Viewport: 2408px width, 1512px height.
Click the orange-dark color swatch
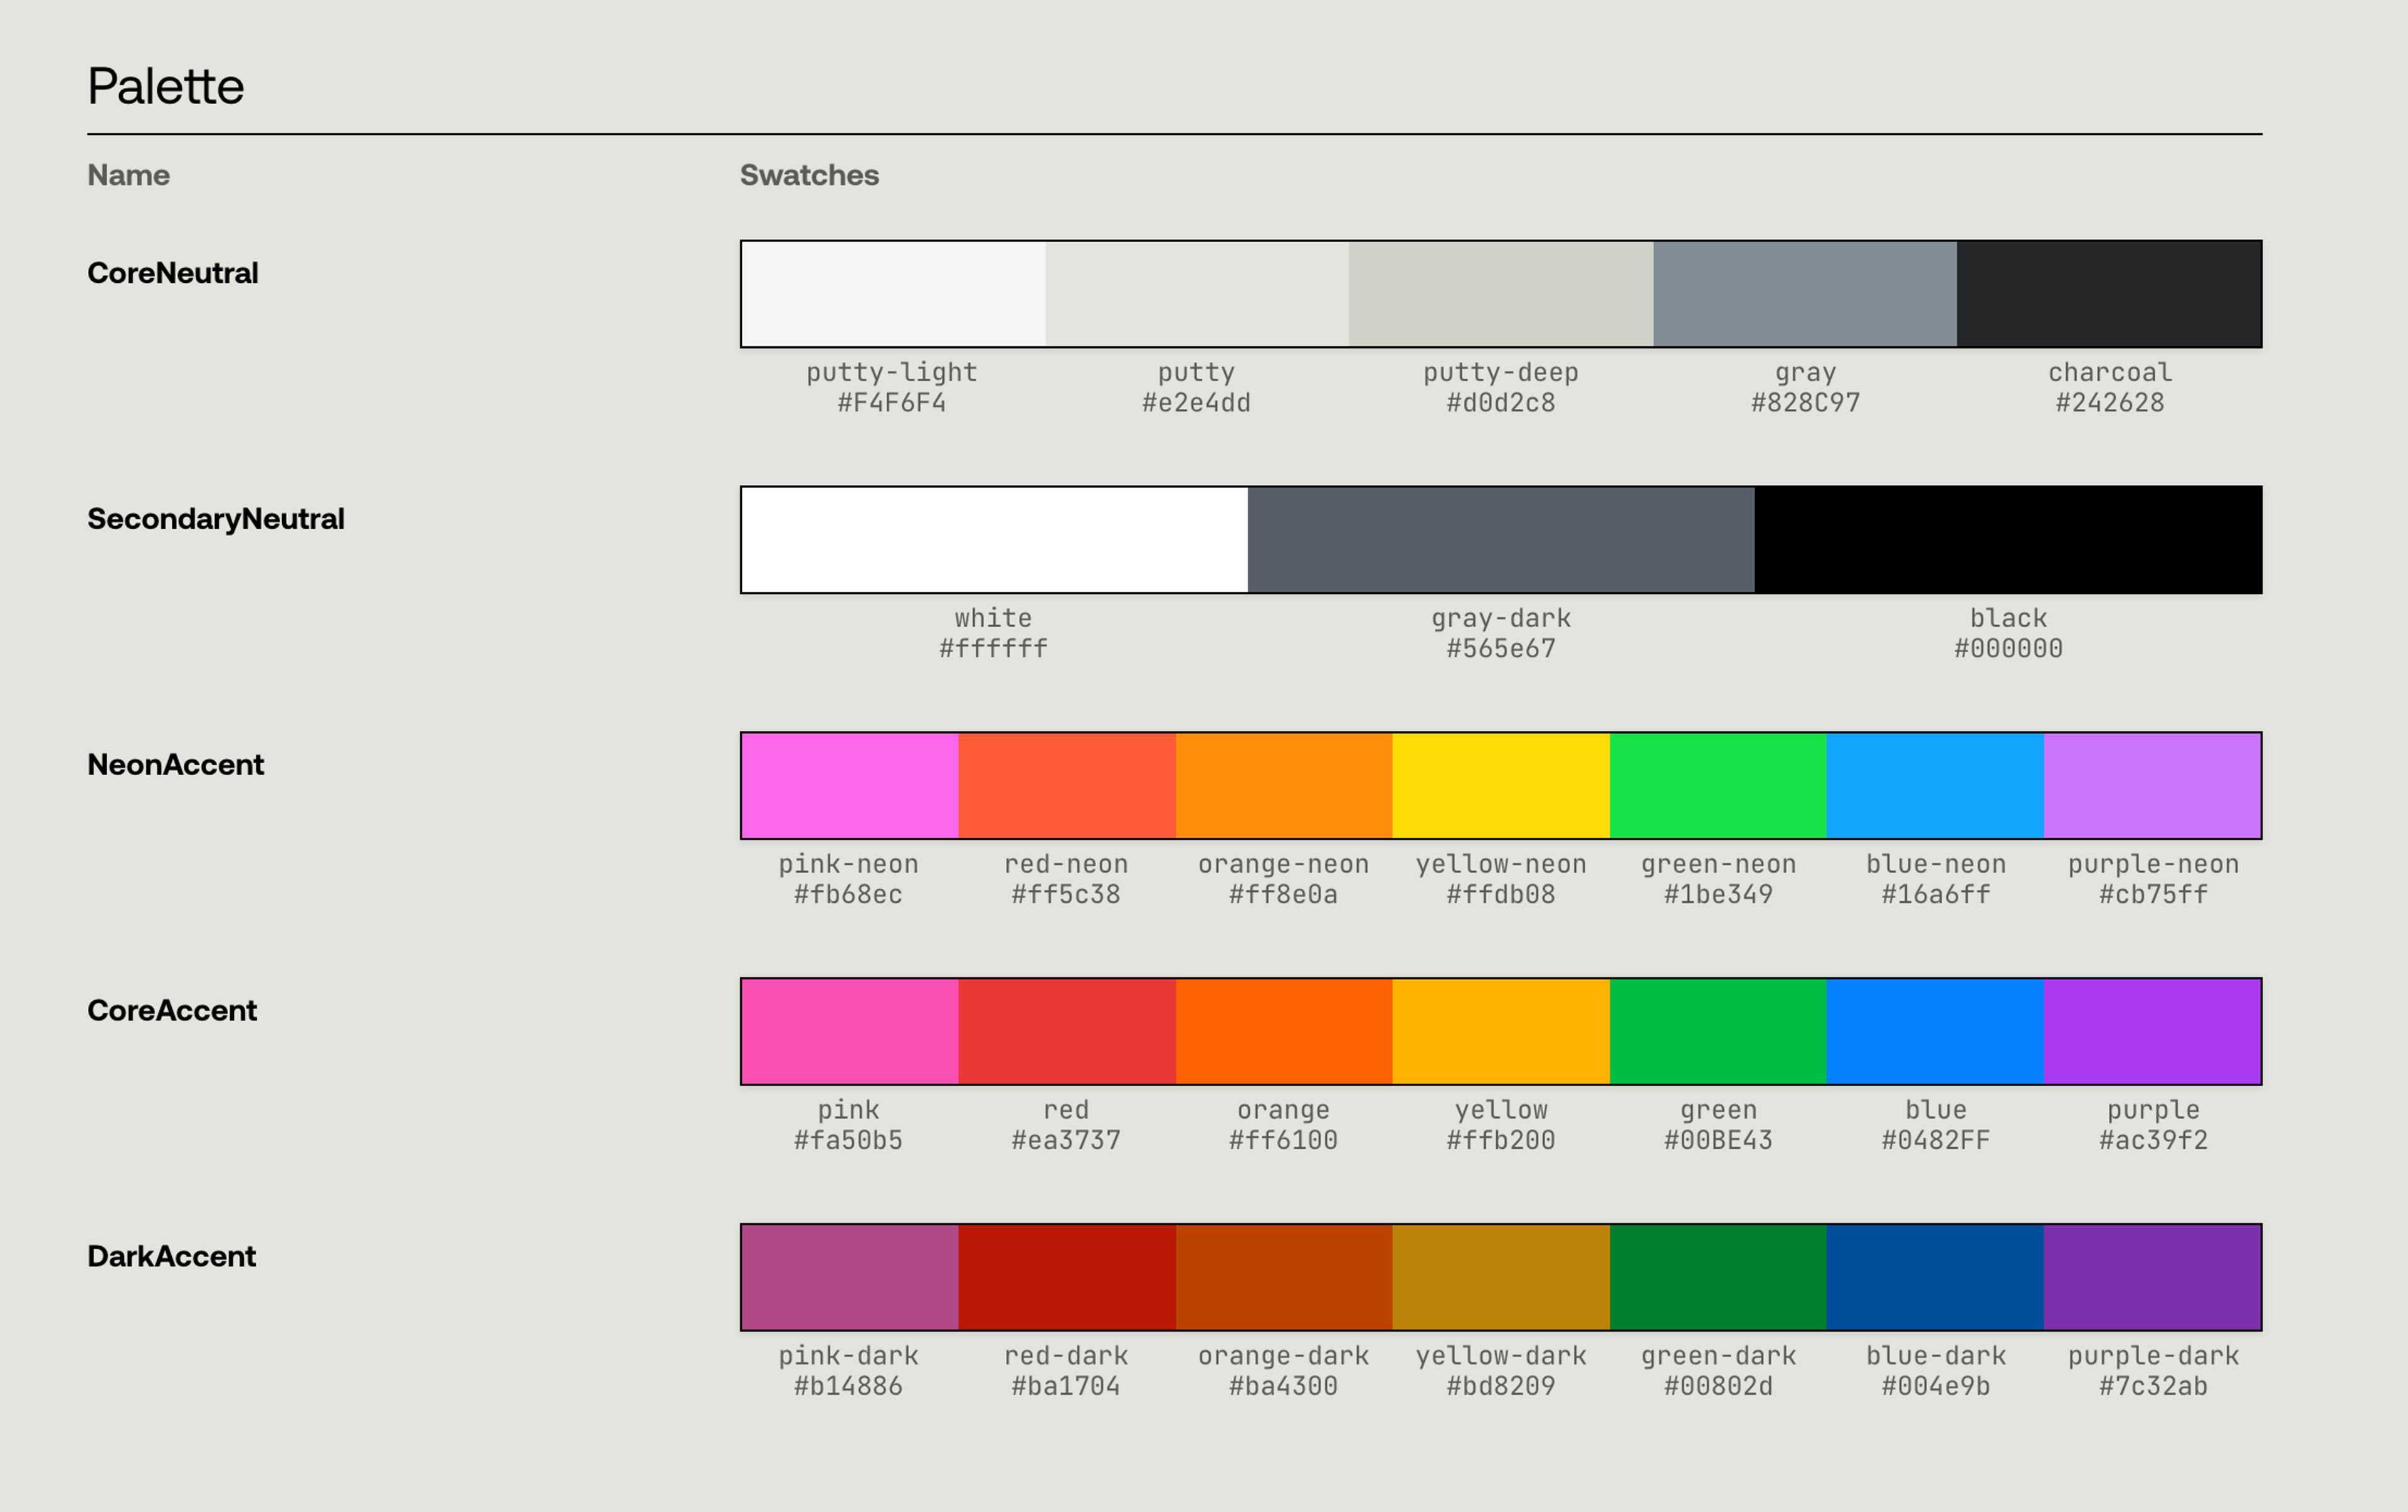[x=1283, y=1277]
